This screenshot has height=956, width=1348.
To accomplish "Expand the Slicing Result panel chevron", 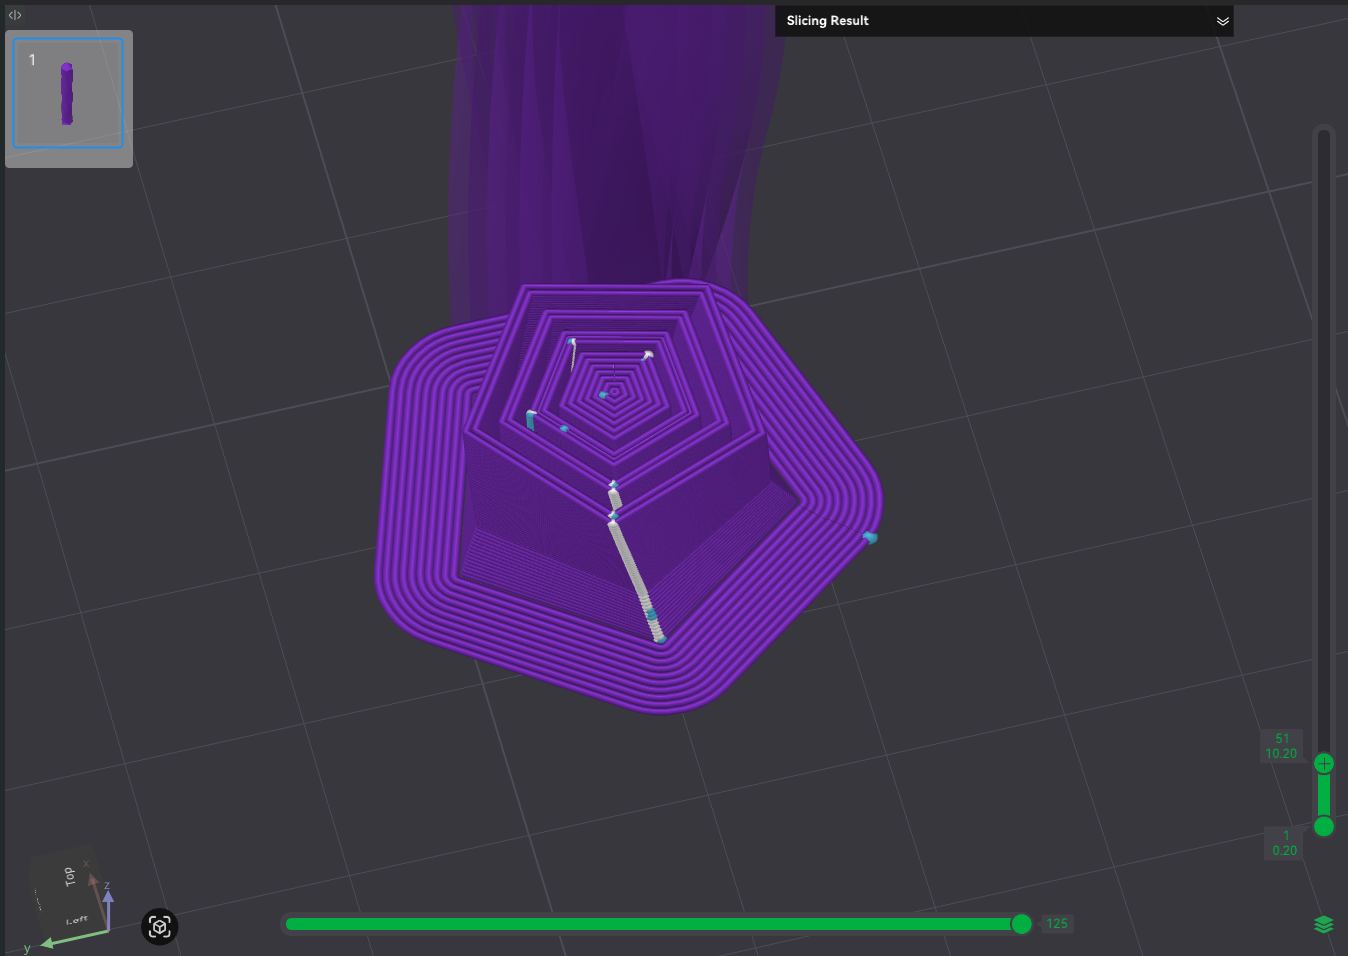I will pyautogui.click(x=1222, y=21).
